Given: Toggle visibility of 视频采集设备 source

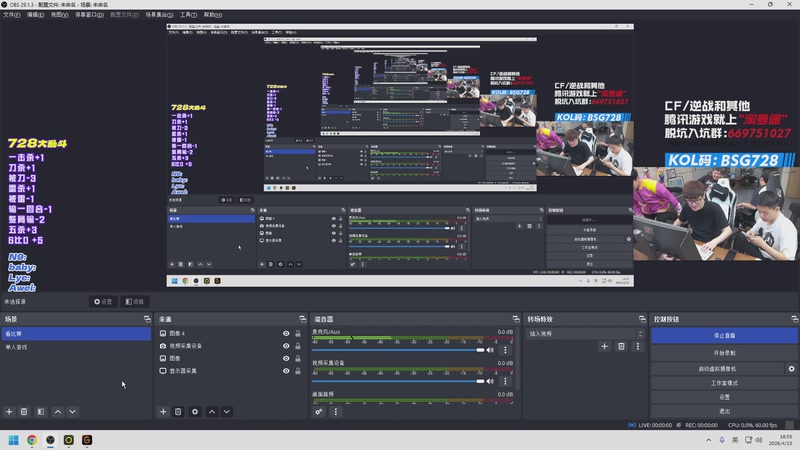Looking at the screenshot, I should click(286, 346).
